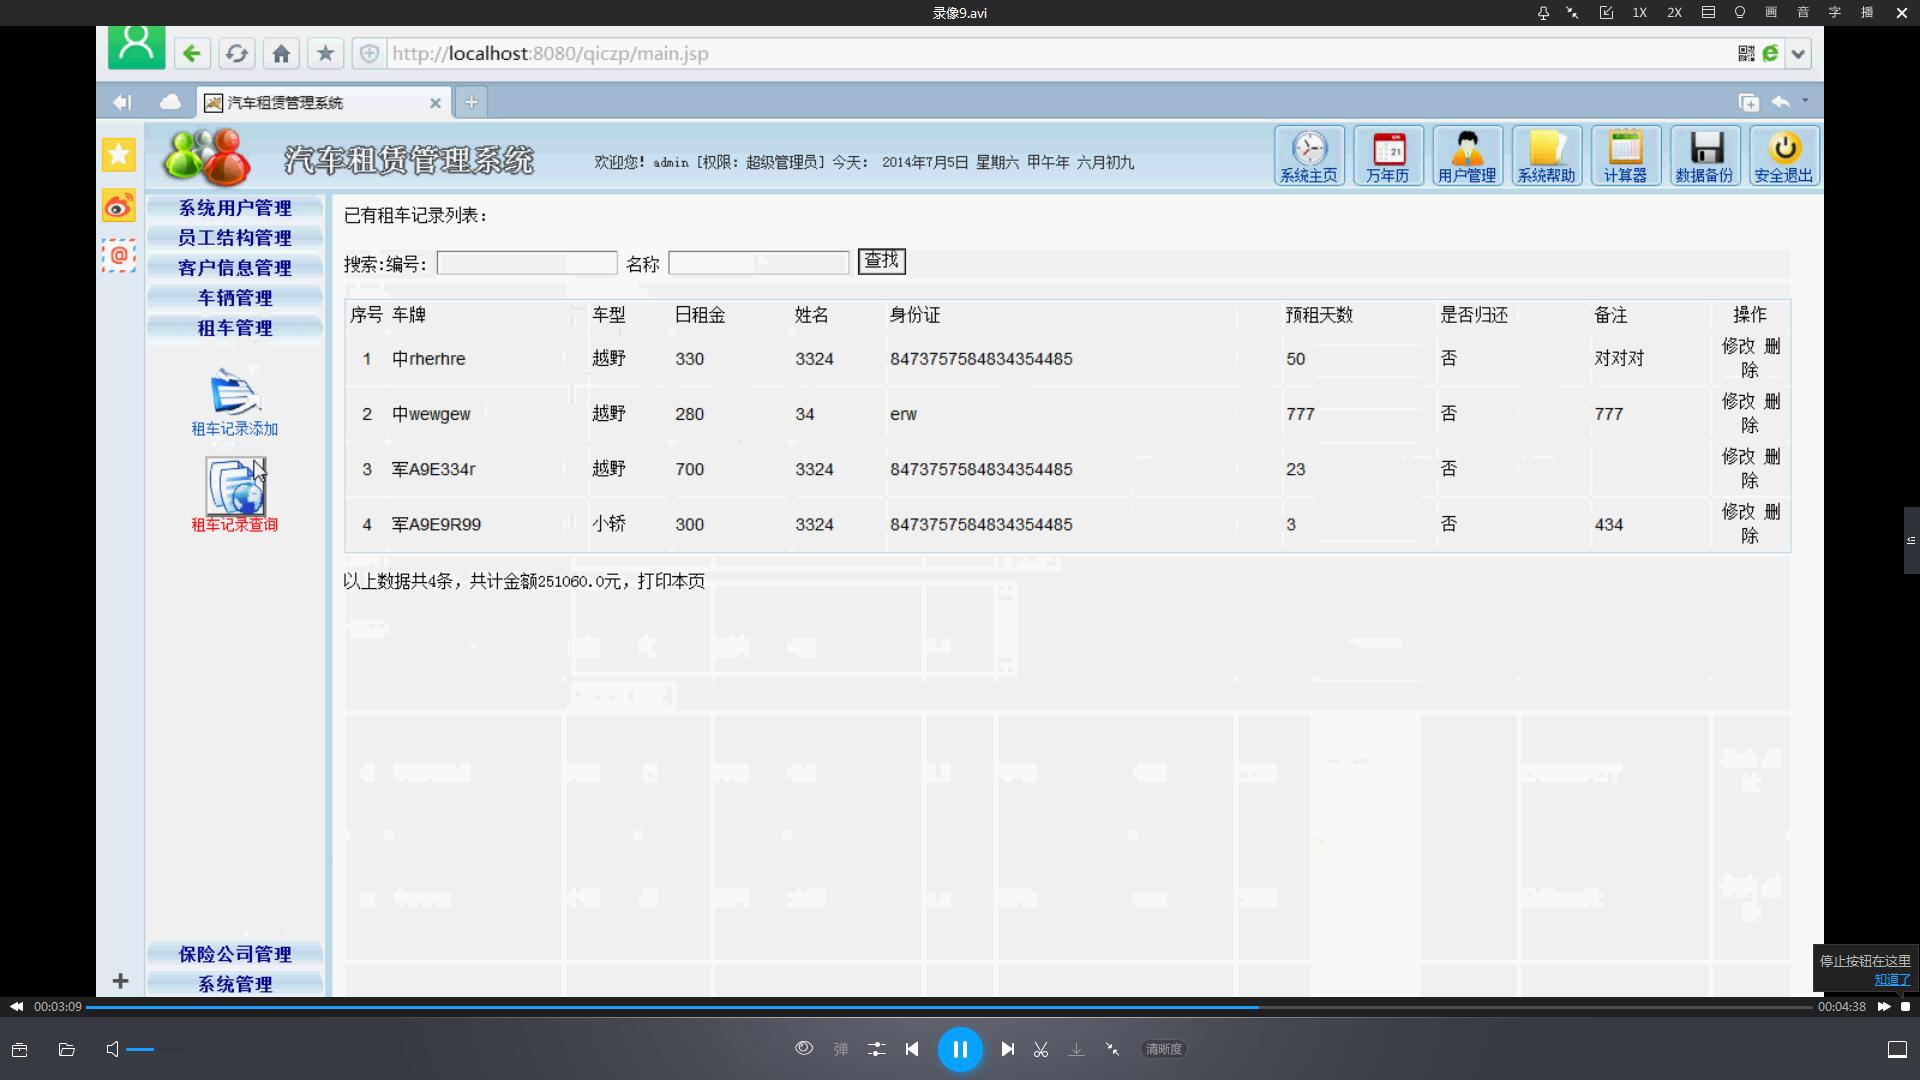Open the 清晰度 quality selector
1920x1080 pixels.
point(1164,1049)
